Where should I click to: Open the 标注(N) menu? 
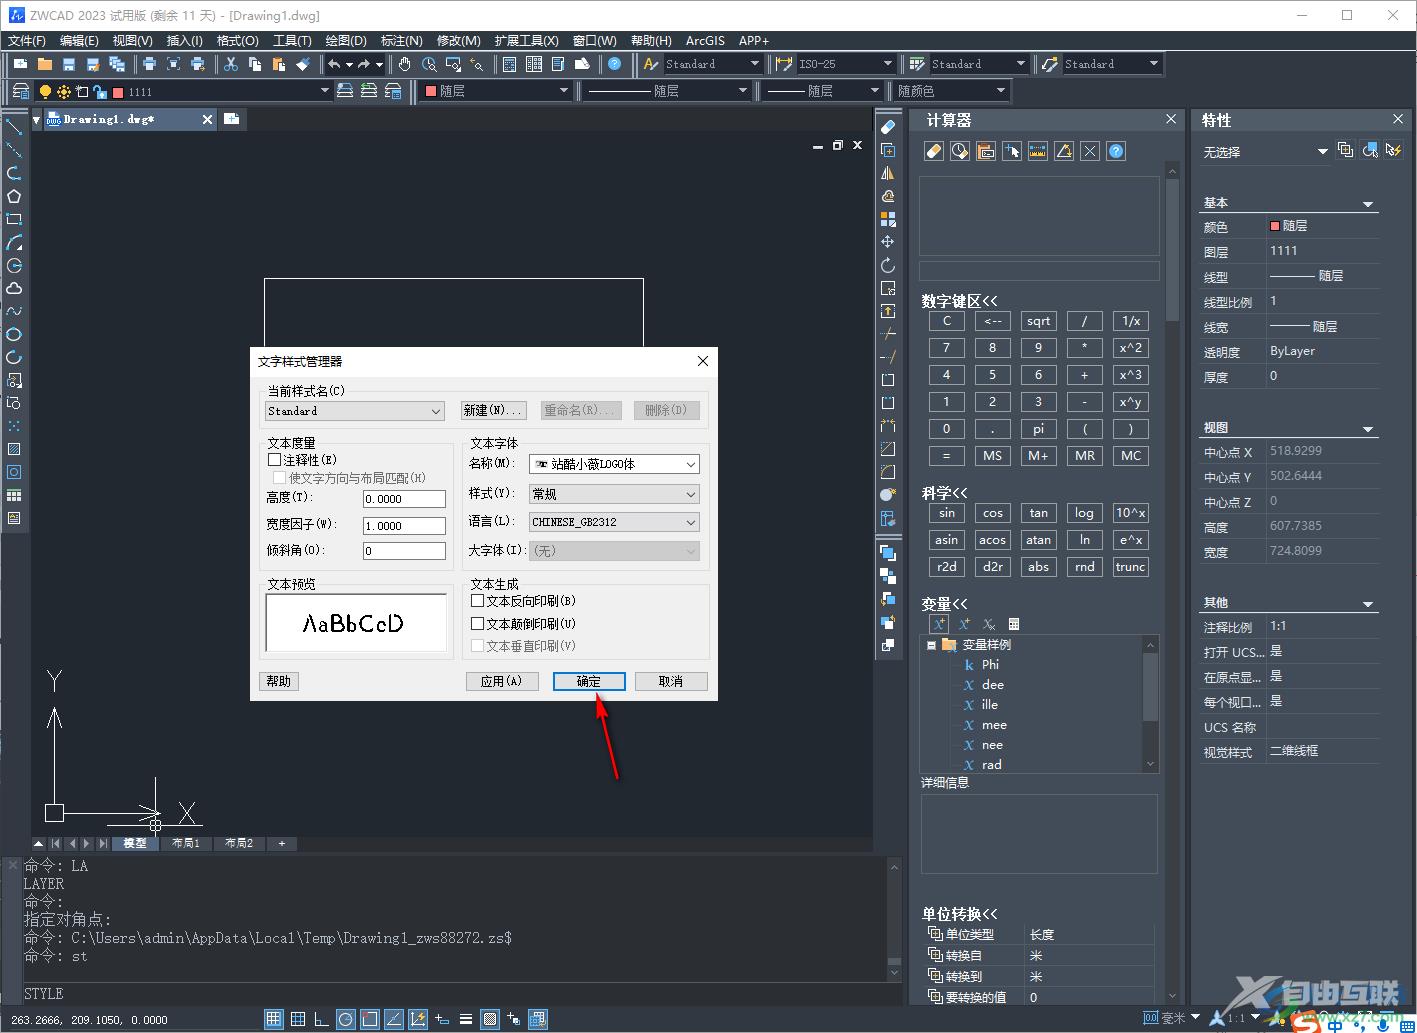(401, 41)
